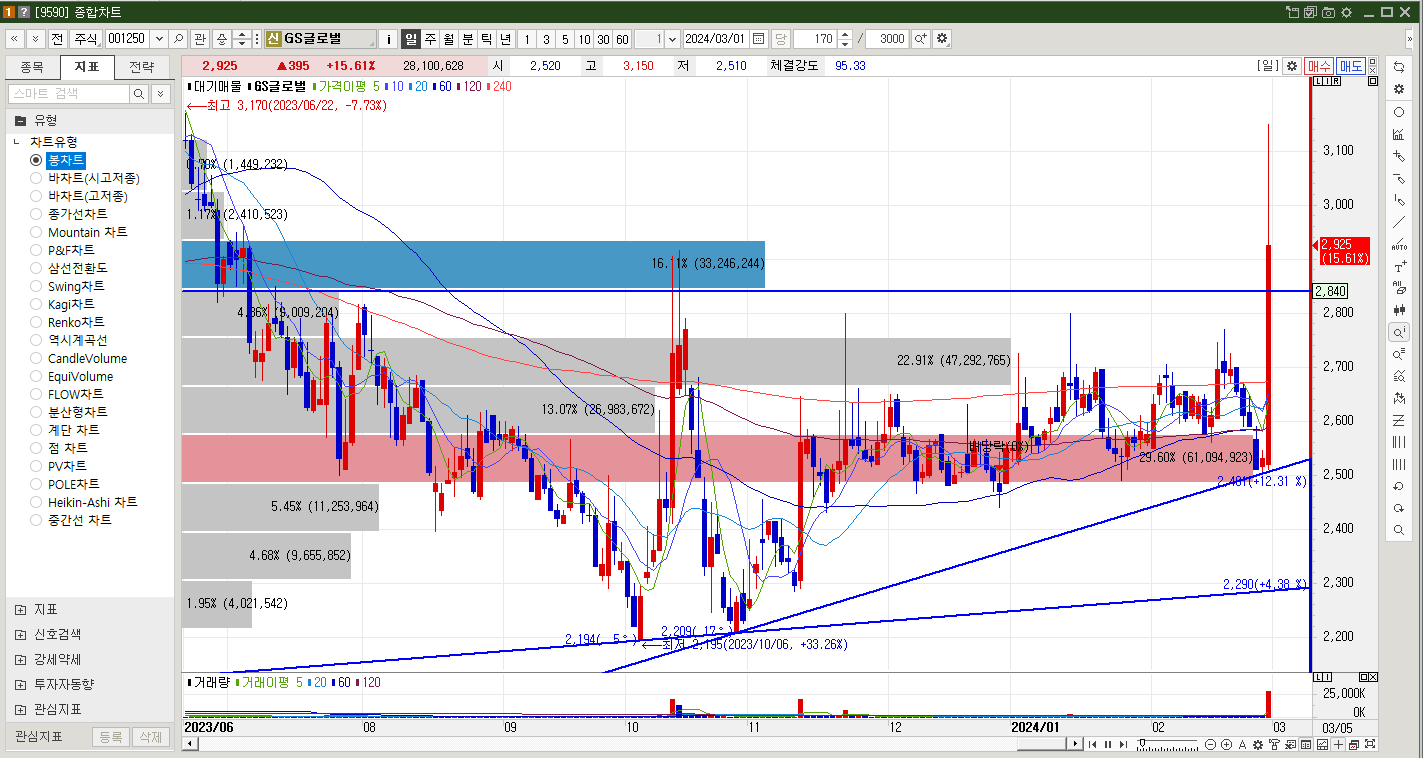Open the stock code 001250 dropdown
The height and width of the screenshot is (758, 1423).
point(157,39)
